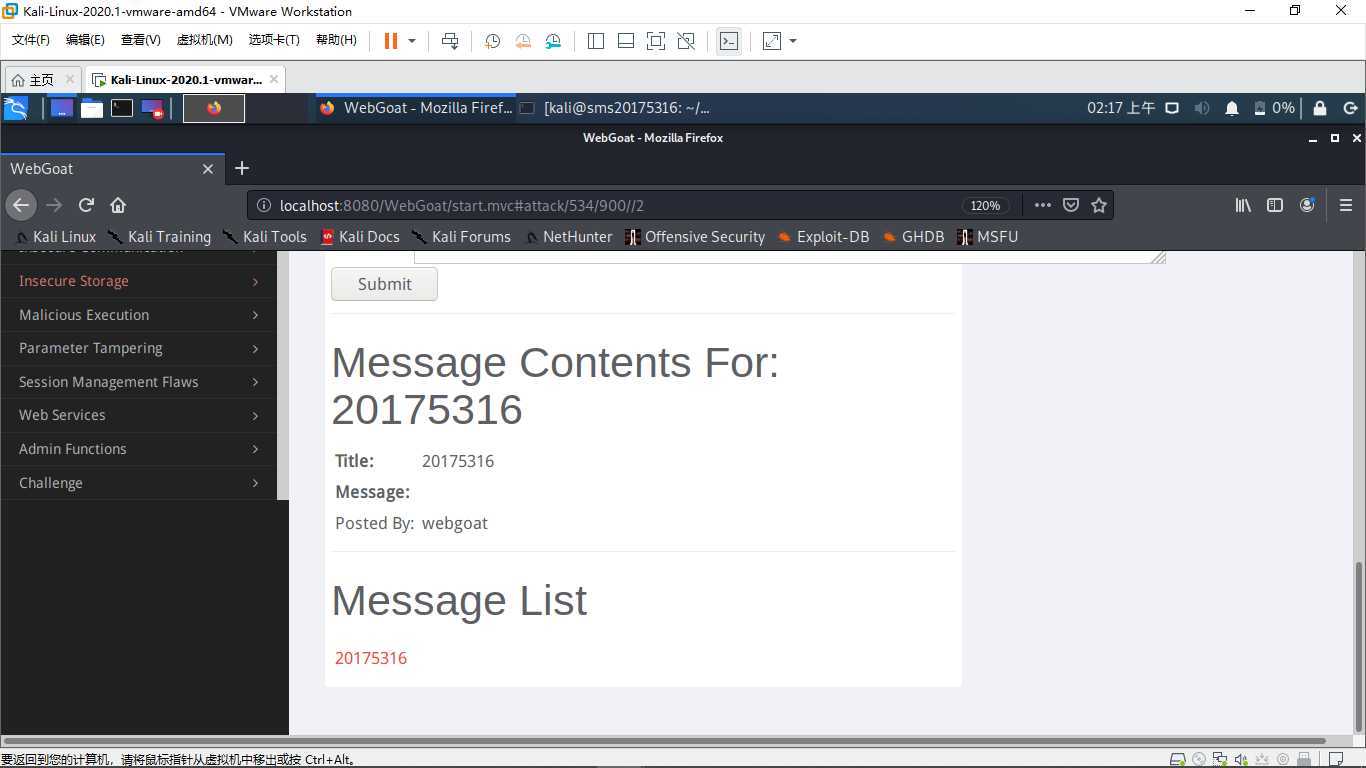1366x768 pixels.
Task: Click the Submit button
Action: coord(384,284)
